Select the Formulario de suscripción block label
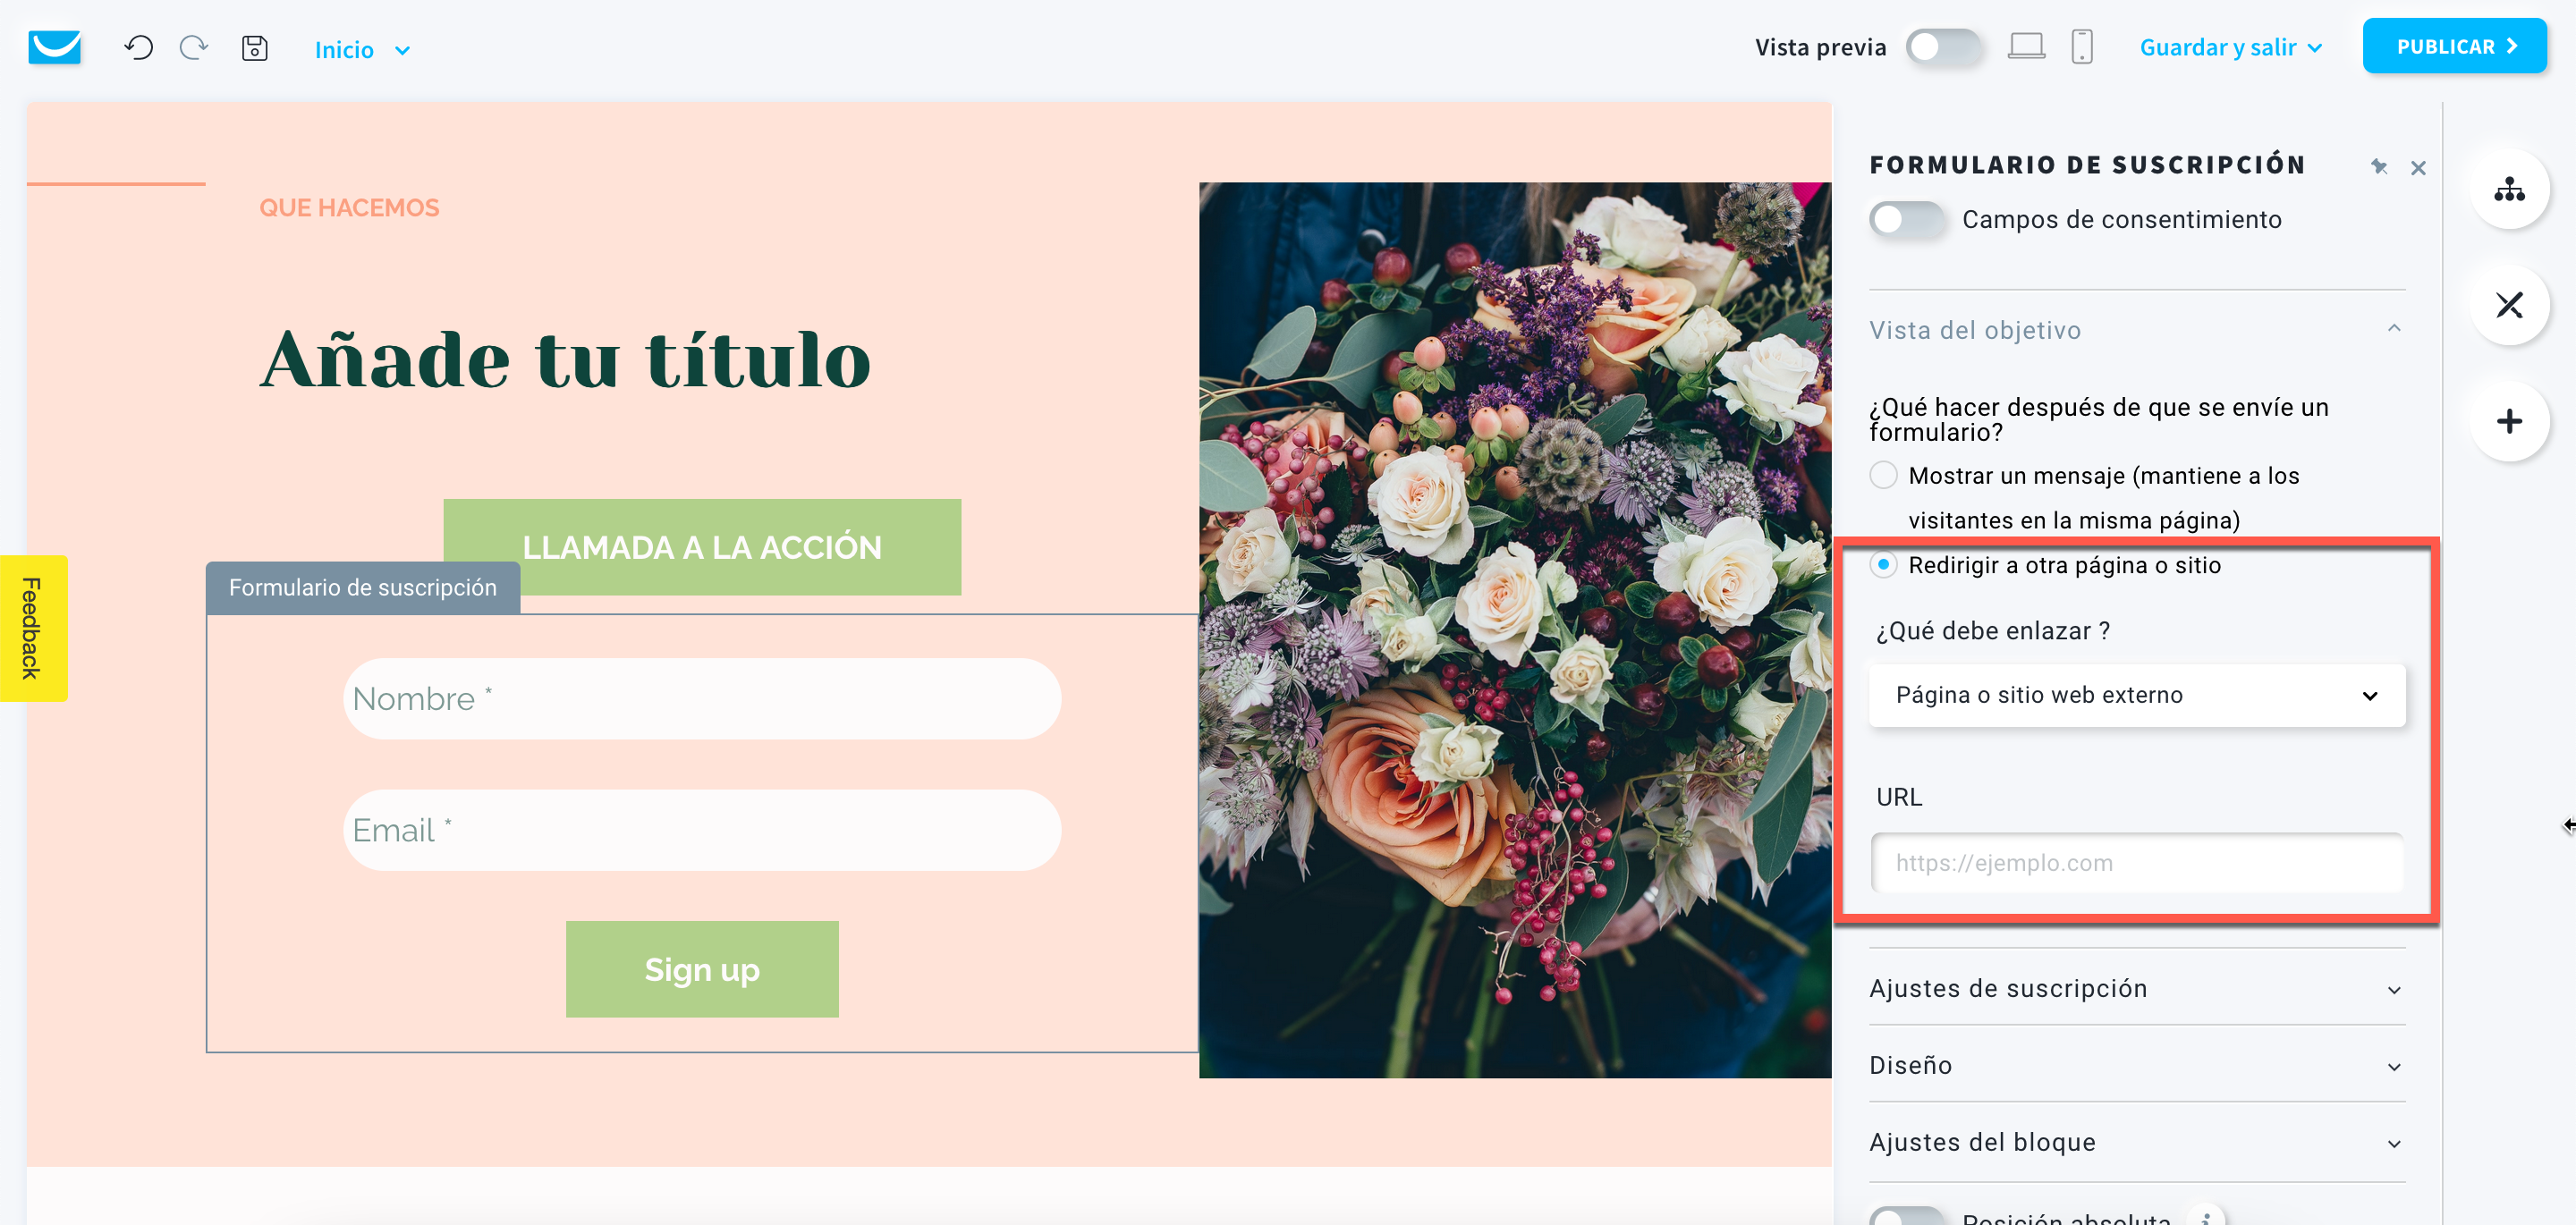This screenshot has width=2576, height=1225. coord(363,587)
